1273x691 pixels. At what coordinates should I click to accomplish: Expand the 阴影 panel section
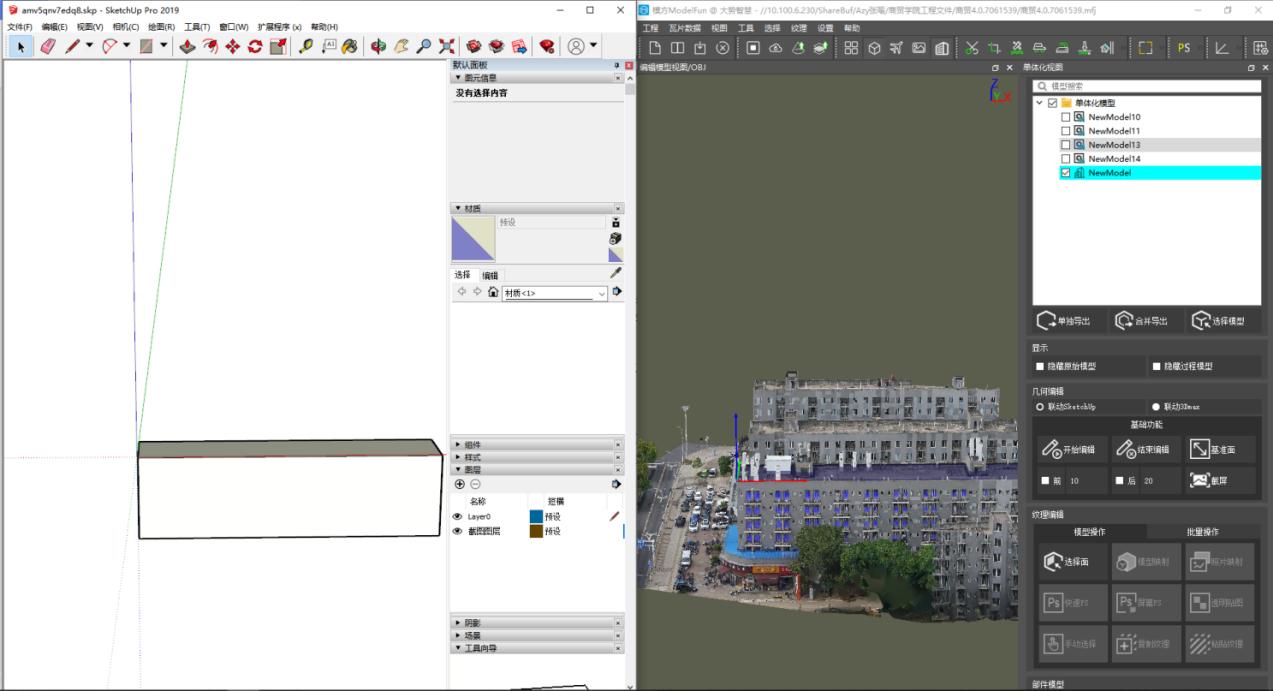[x=538, y=623]
